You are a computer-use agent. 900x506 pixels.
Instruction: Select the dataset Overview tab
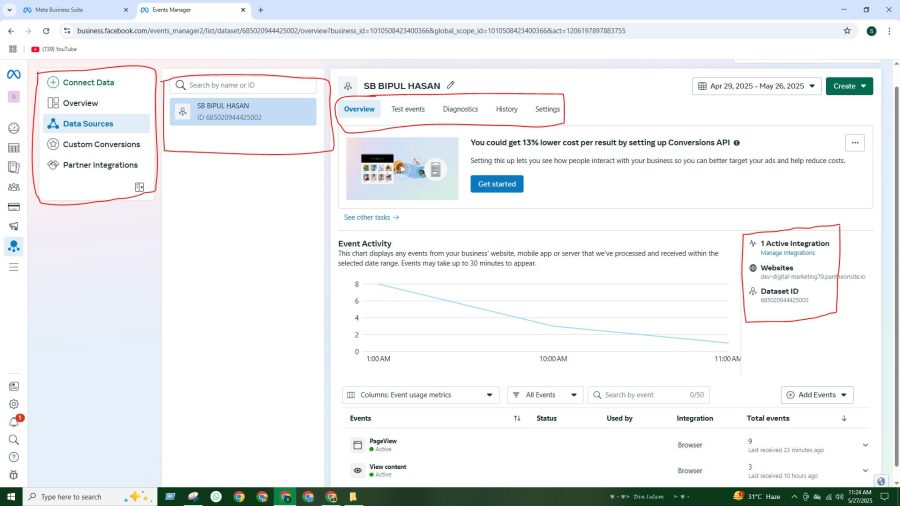(359, 109)
